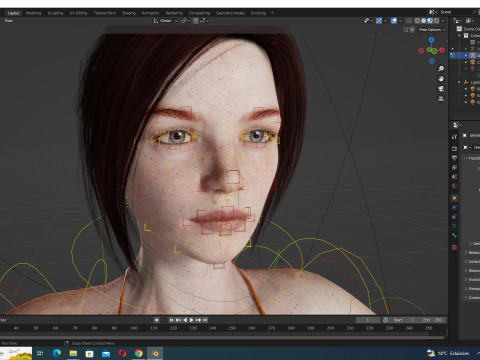
Task: Open the Rendering workspace tab
Action: [x=174, y=13]
